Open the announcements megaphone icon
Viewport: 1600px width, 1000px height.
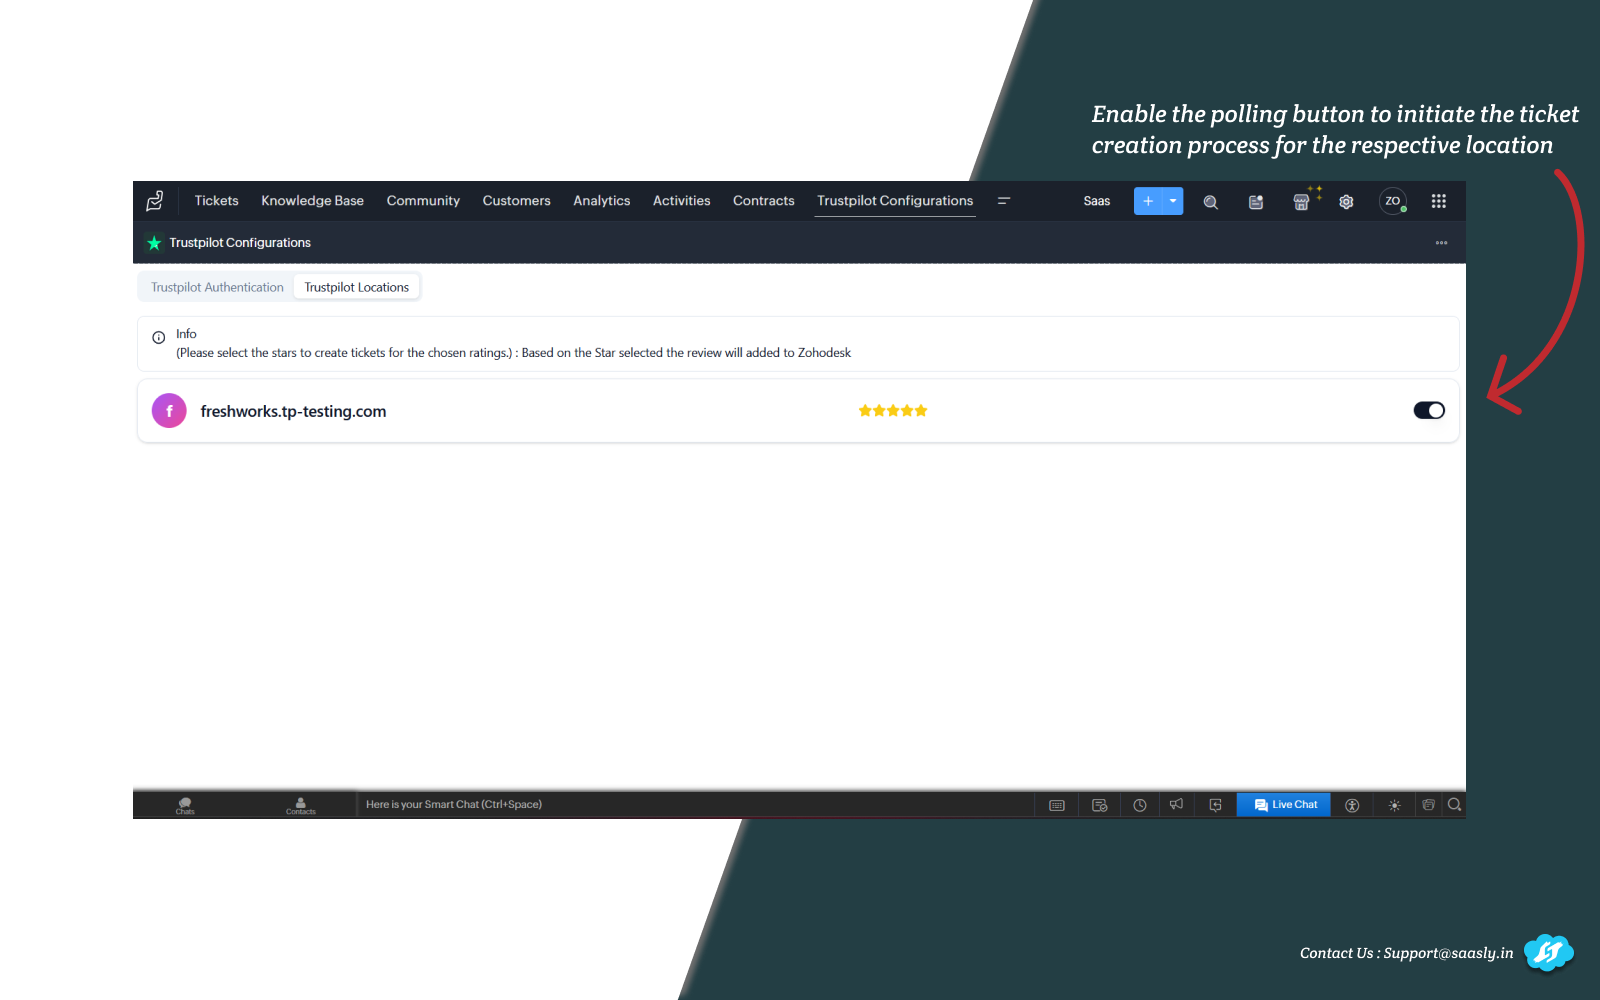point(1177,804)
